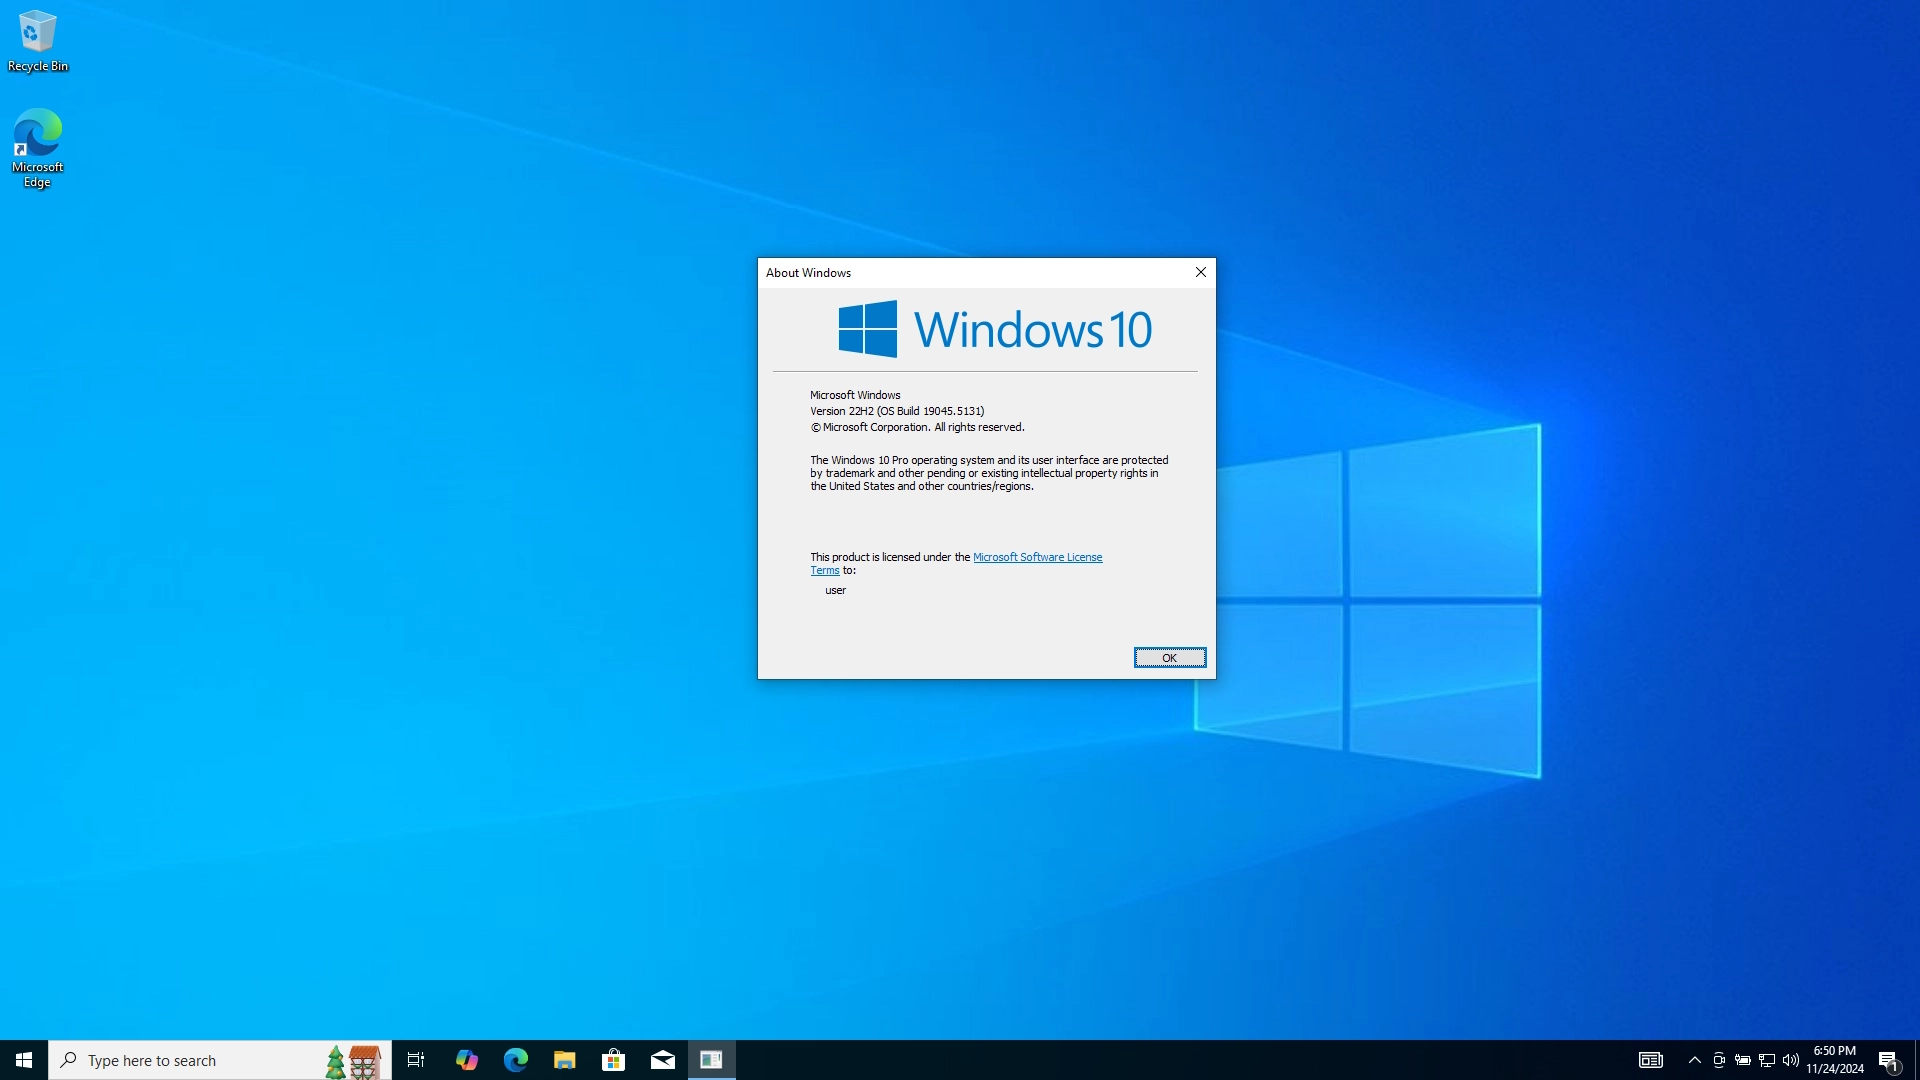Click OK in the About Windows dialog

(1169, 658)
